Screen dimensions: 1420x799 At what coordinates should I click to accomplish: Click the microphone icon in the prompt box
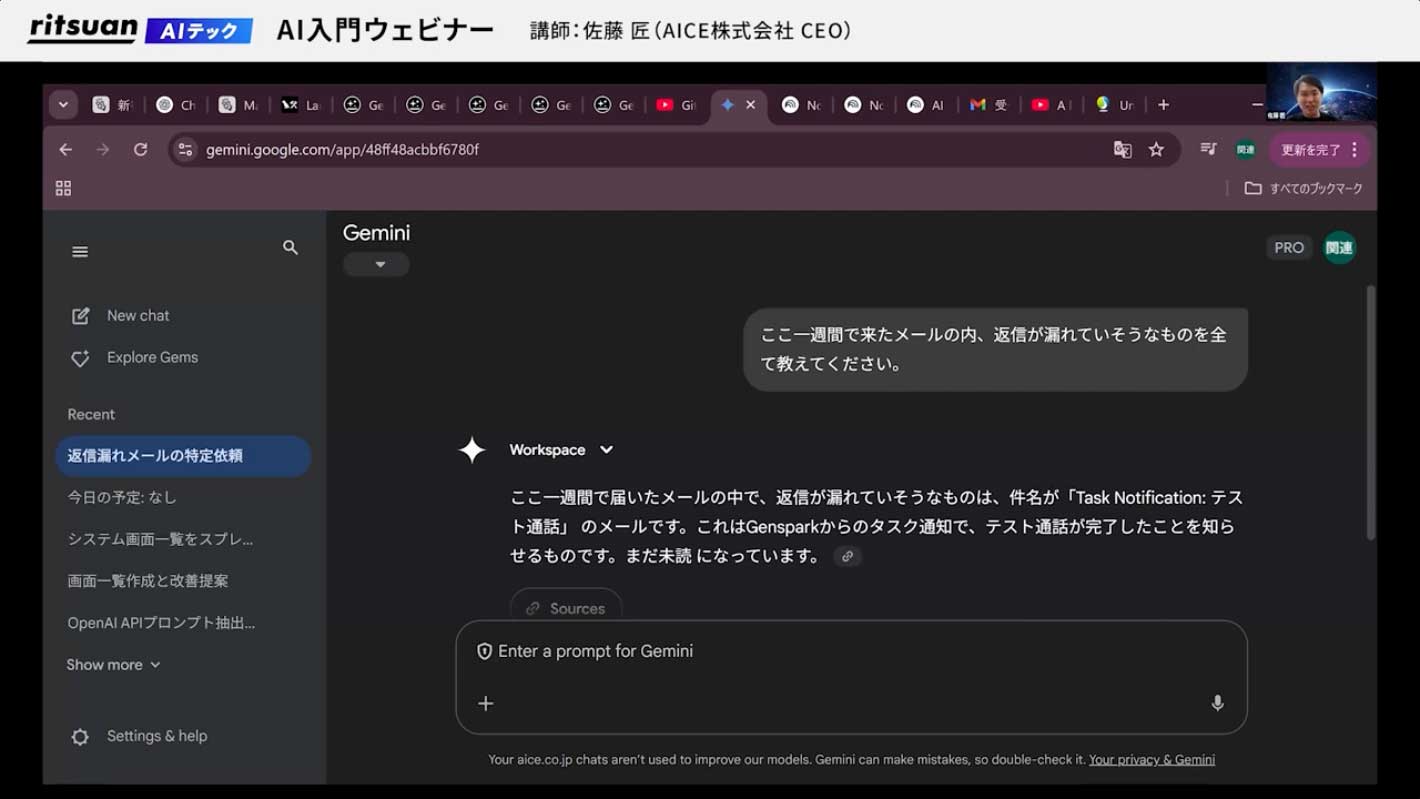(x=1217, y=703)
